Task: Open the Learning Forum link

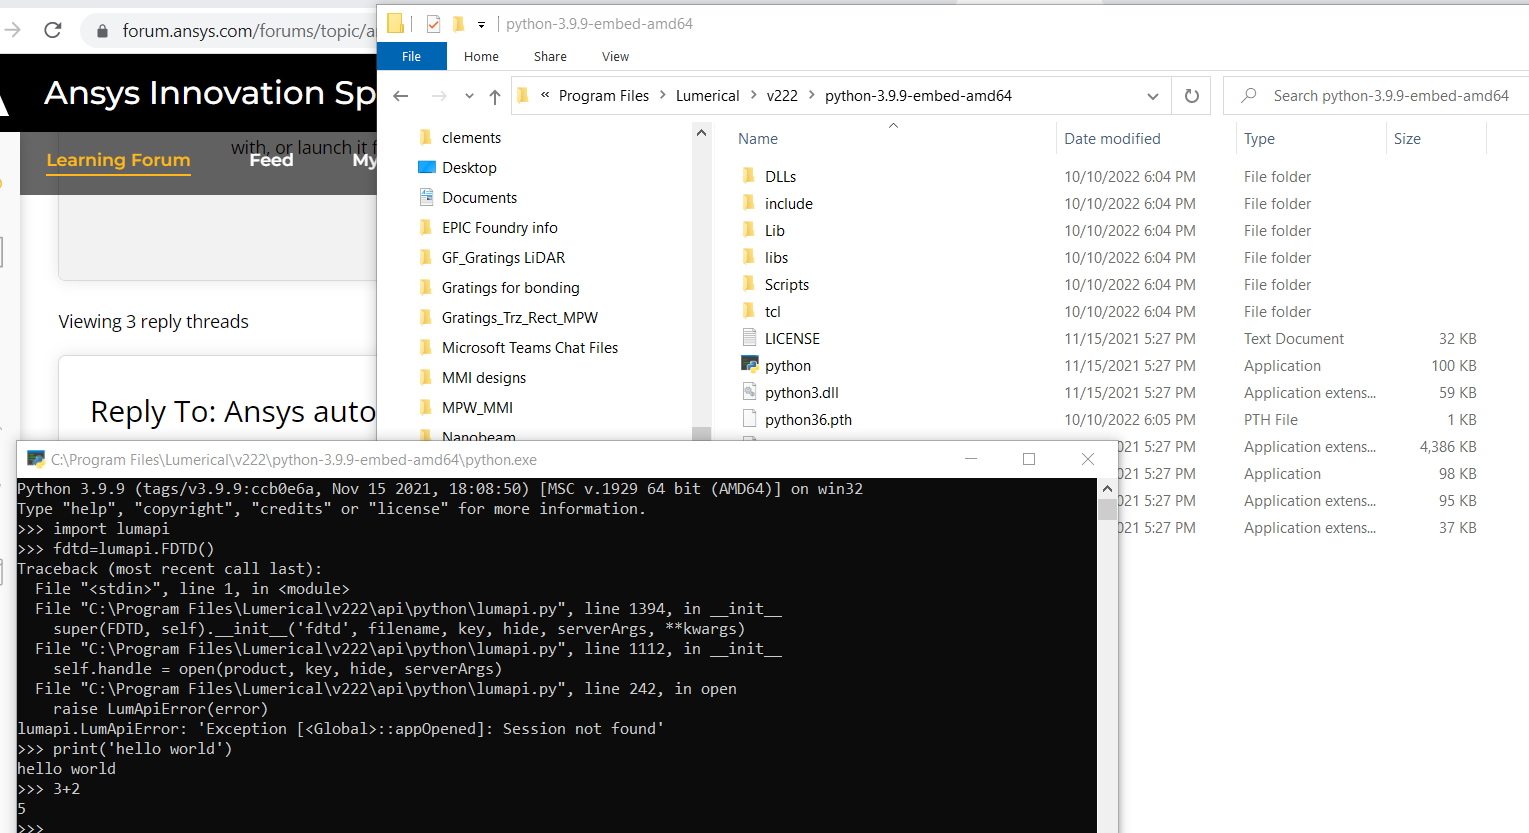Action: click(118, 160)
